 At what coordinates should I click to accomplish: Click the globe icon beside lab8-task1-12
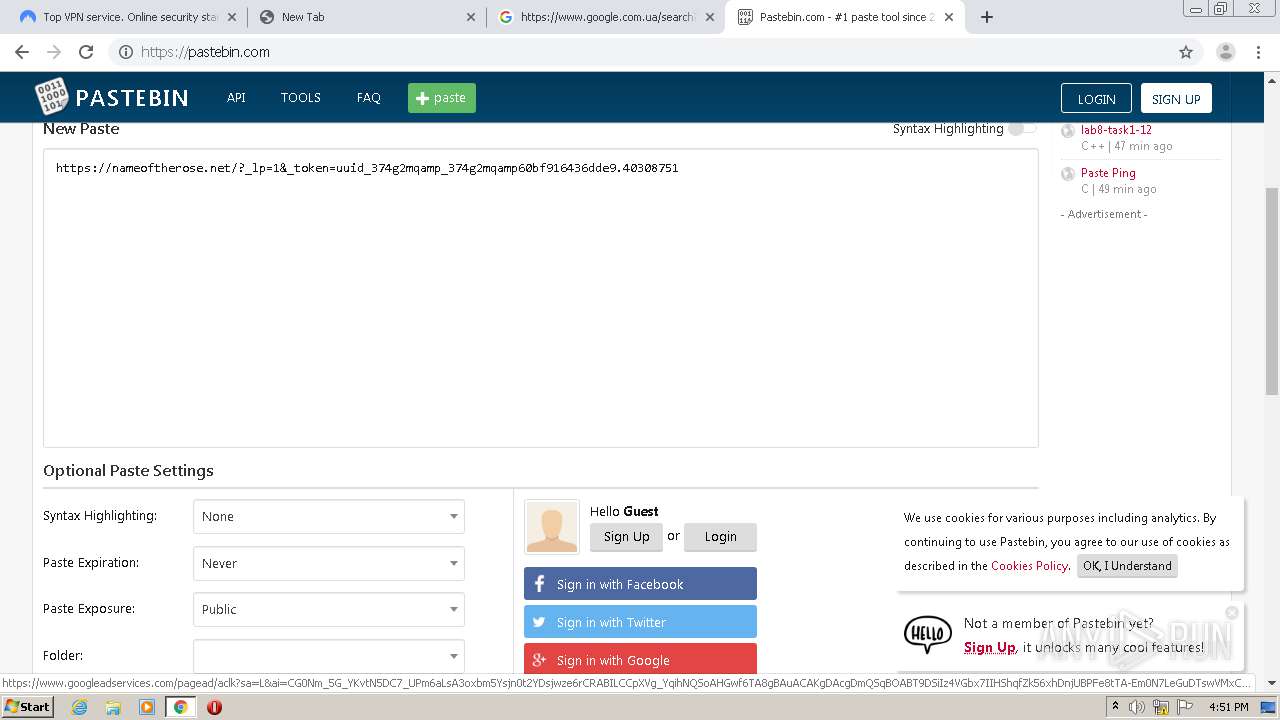(1068, 130)
